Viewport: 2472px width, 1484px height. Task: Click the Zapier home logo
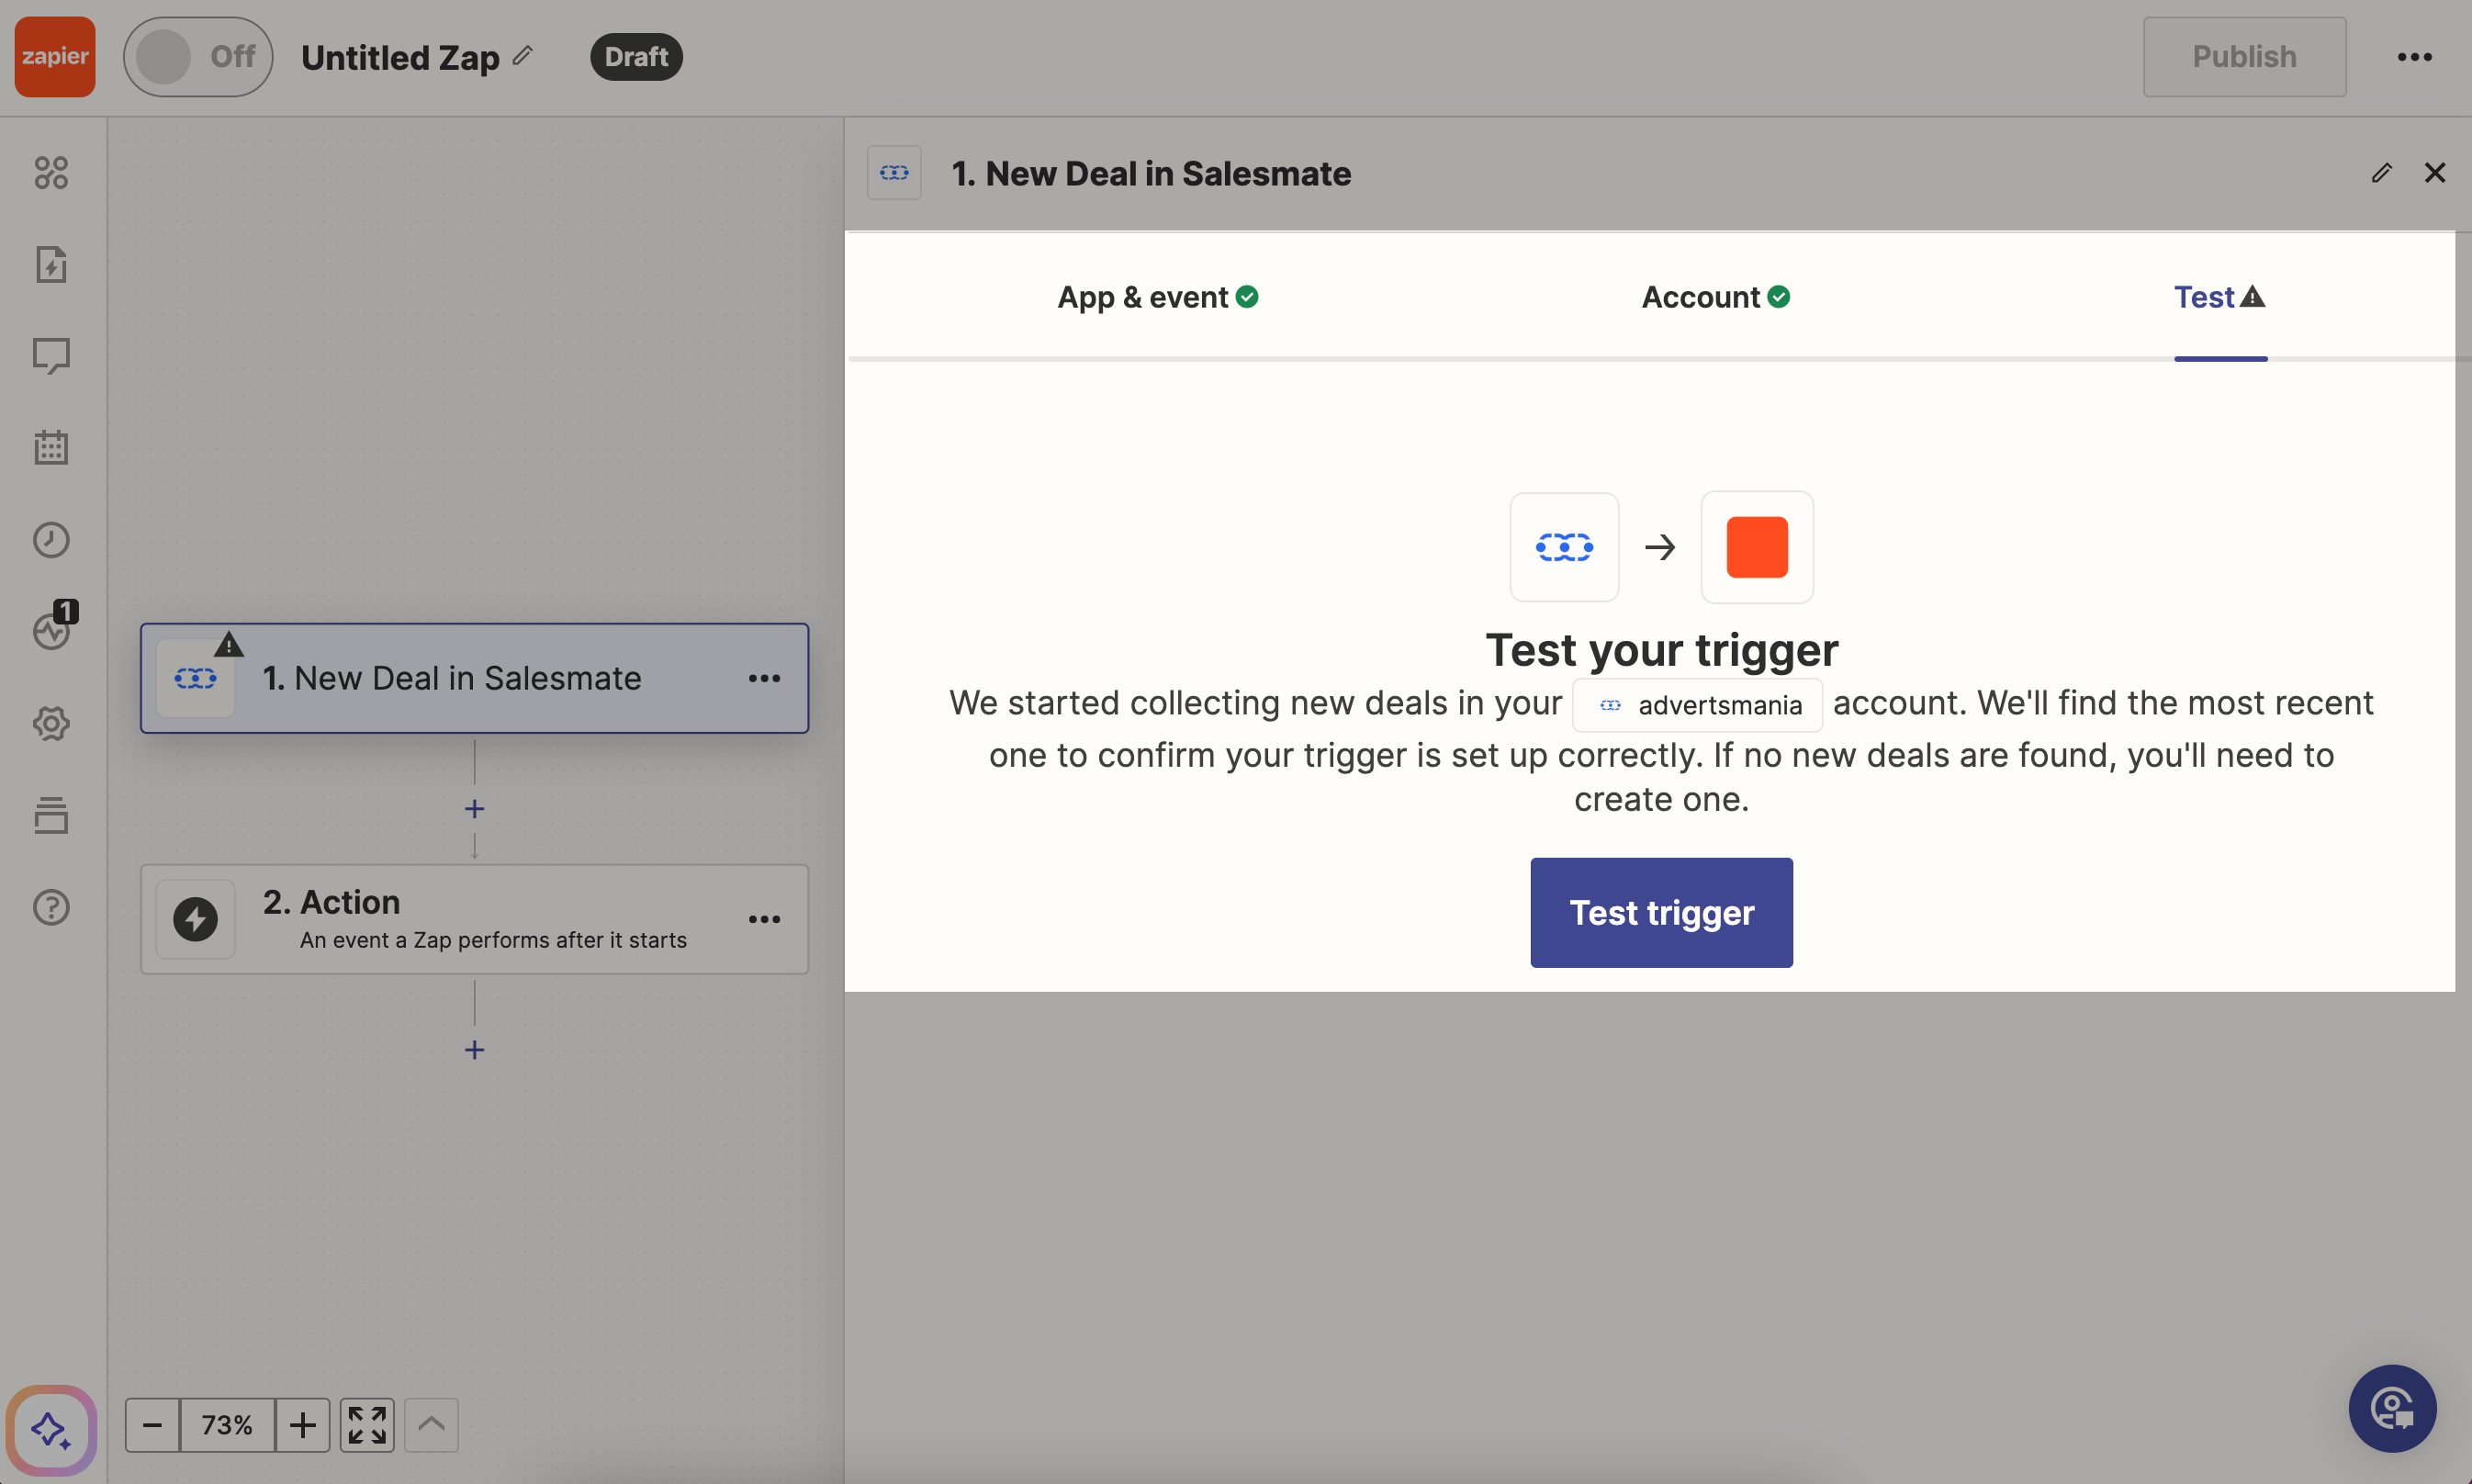coord(55,57)
